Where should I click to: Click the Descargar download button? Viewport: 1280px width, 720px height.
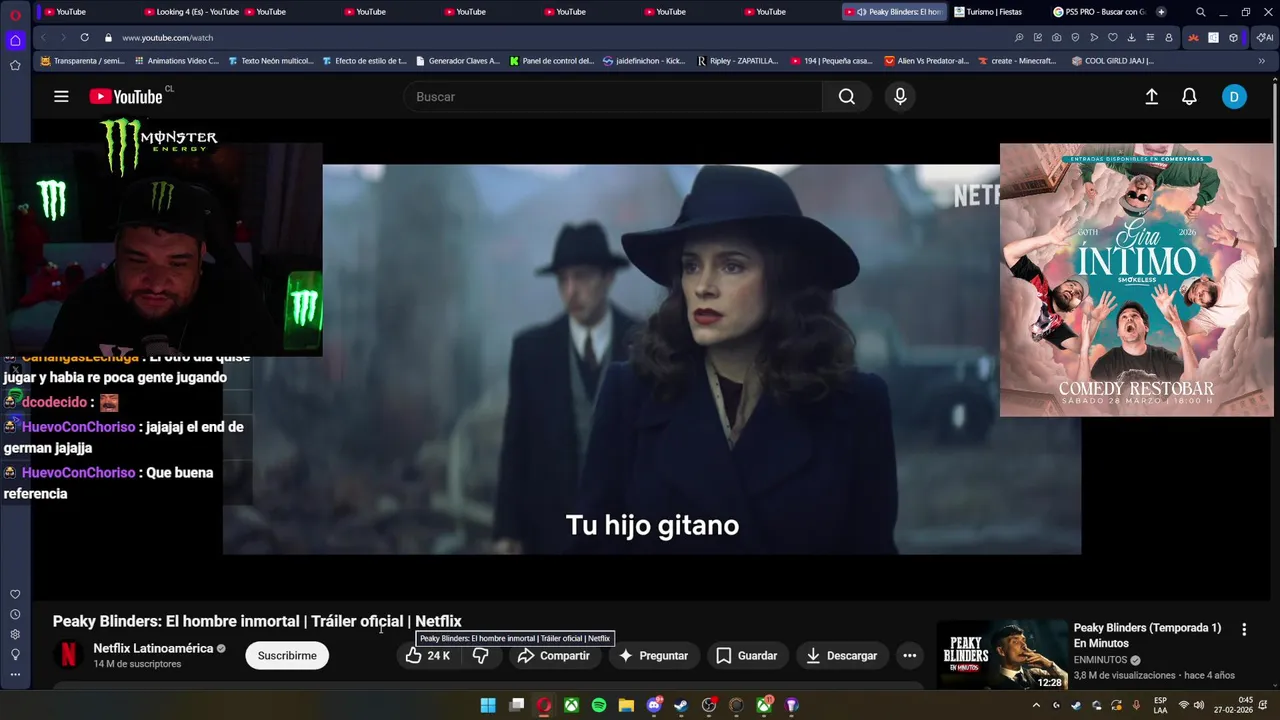(x=842, y=656)
